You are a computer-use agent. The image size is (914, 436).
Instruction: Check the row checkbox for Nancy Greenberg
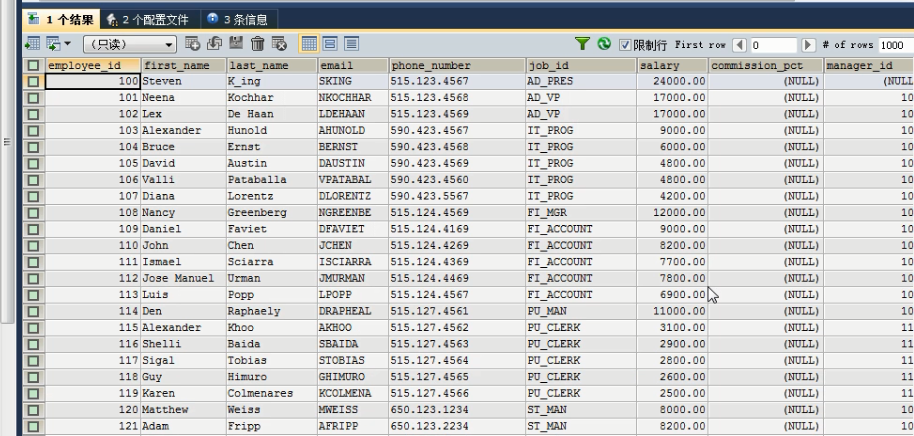(x=33, y=213)
